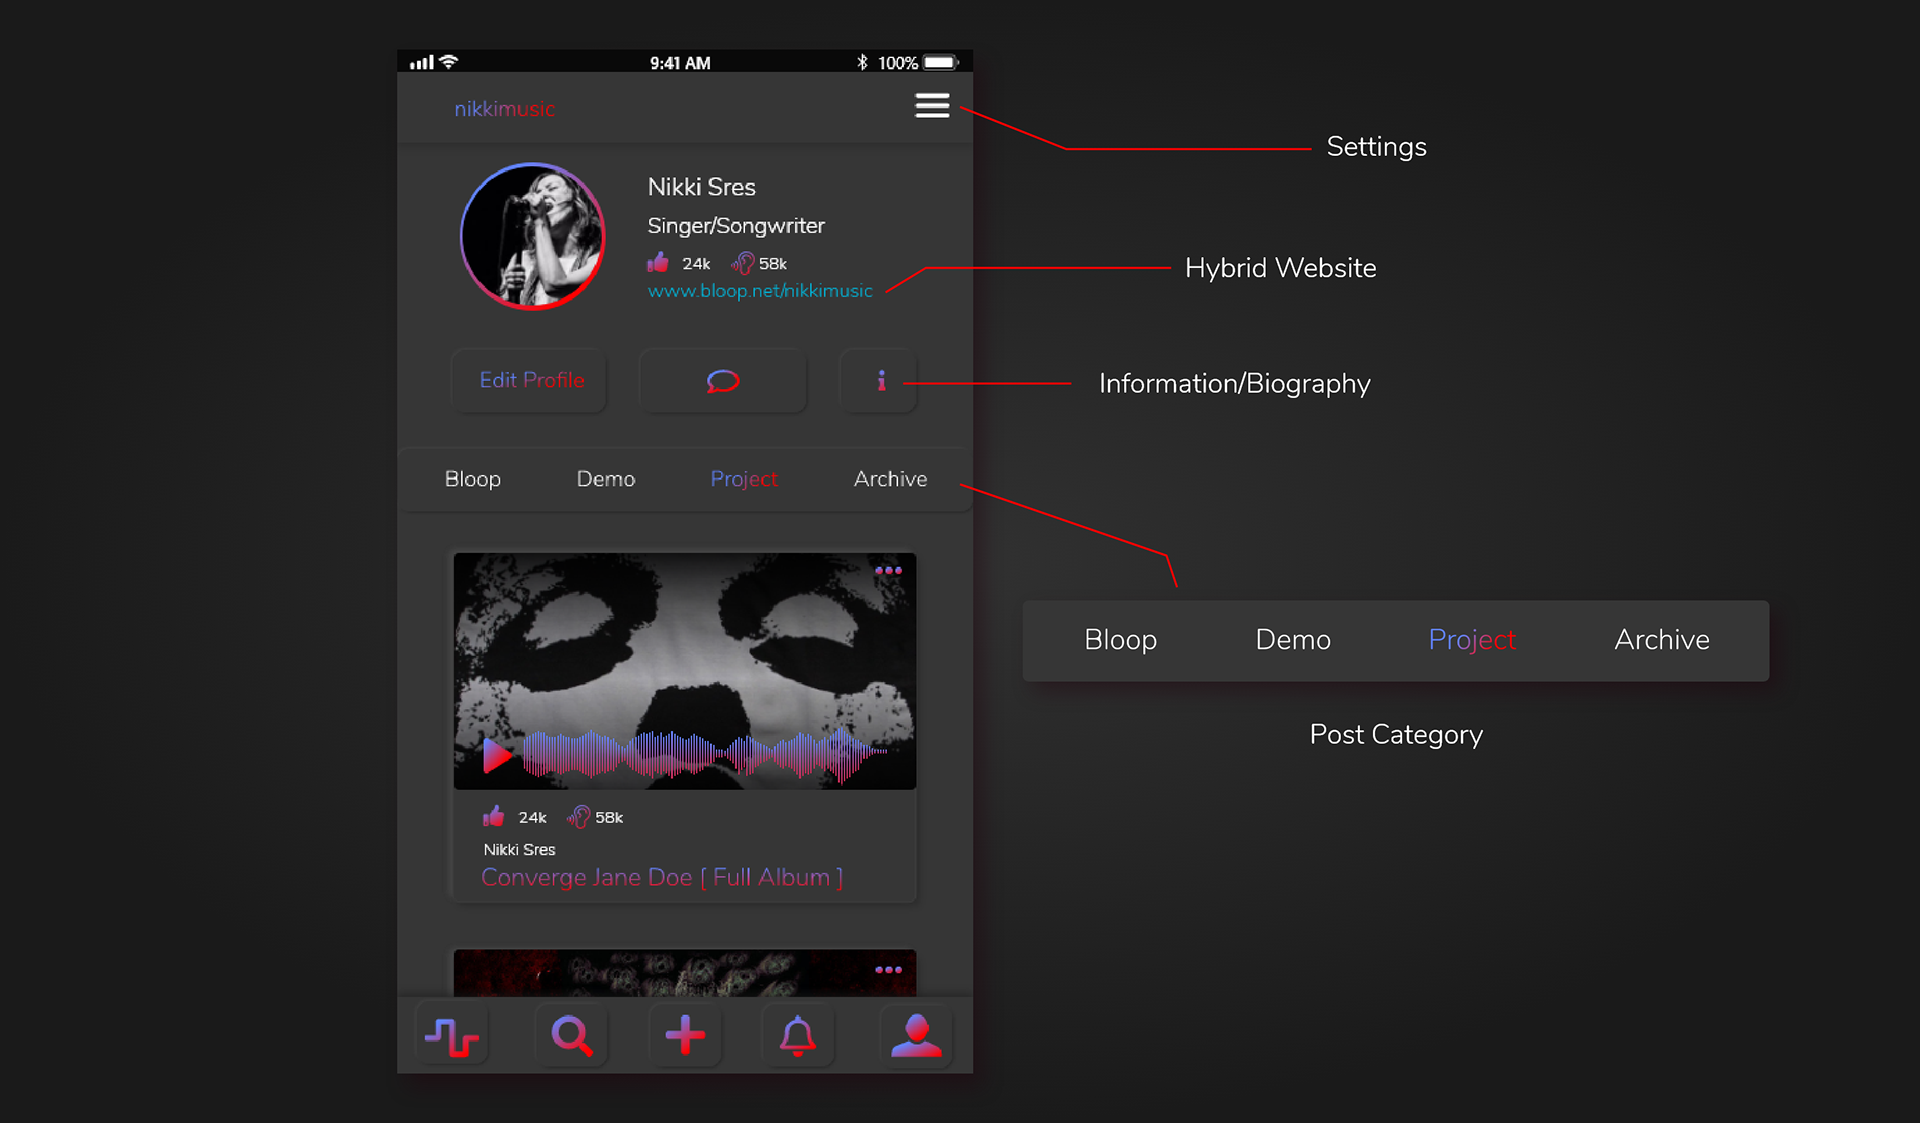The width and height of the screenshot is (1920, 1123).
Task: Click the Singer/Songwriter subtitle
Action: [736, 226]
